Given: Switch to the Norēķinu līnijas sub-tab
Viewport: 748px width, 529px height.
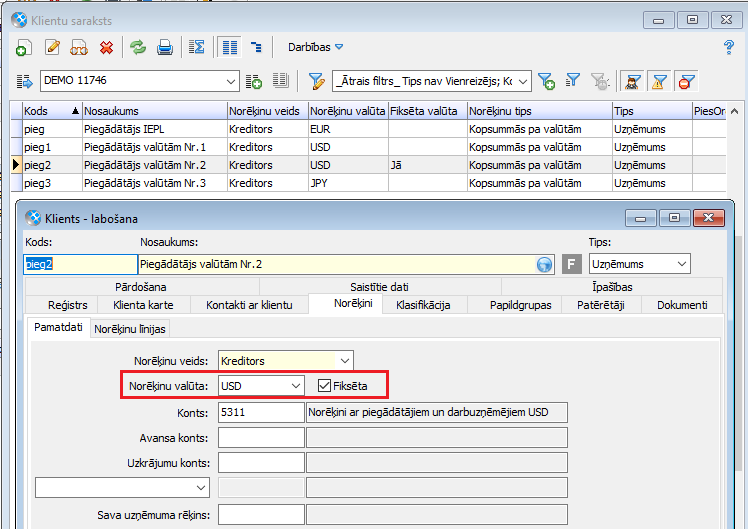Looking at the screenshot, I should (130, 329).
